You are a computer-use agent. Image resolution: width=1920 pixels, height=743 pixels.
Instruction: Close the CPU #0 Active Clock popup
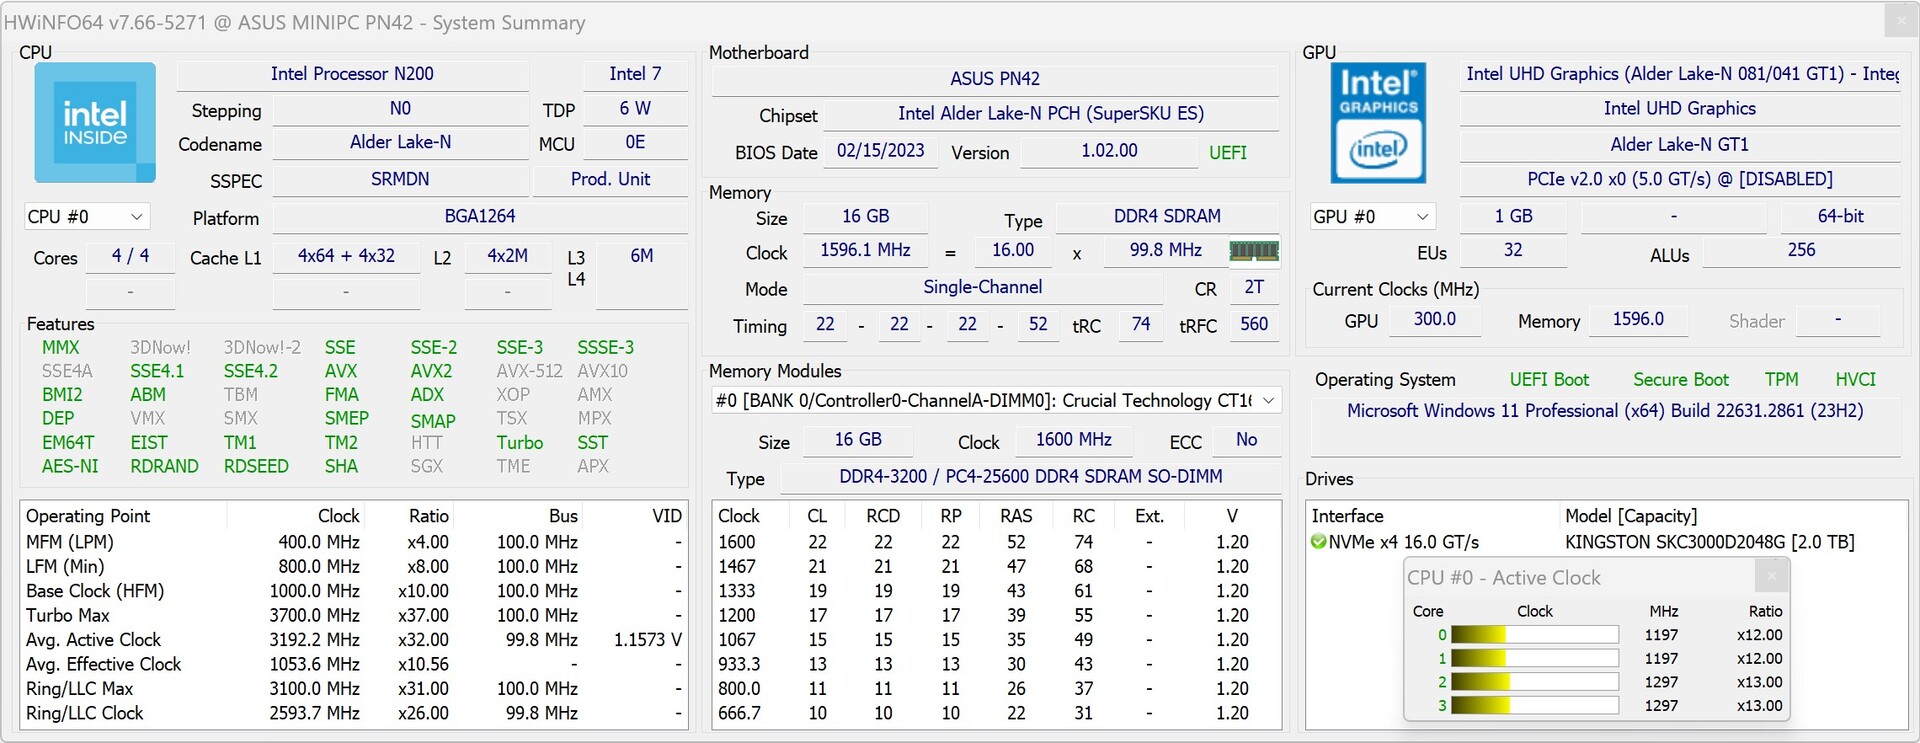coord(1771,576)
